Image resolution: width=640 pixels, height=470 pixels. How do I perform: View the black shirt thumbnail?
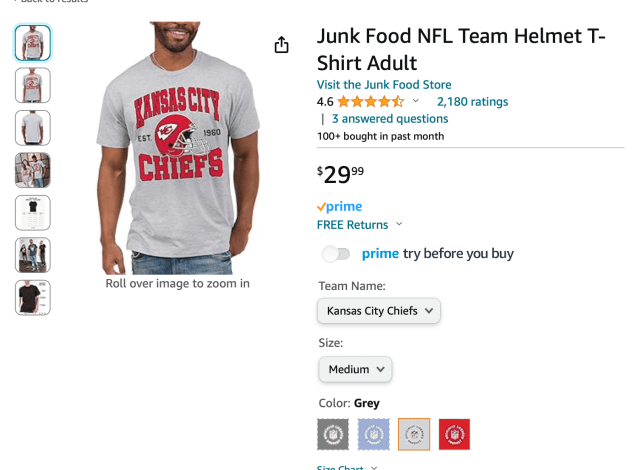(x=33, y=297)
